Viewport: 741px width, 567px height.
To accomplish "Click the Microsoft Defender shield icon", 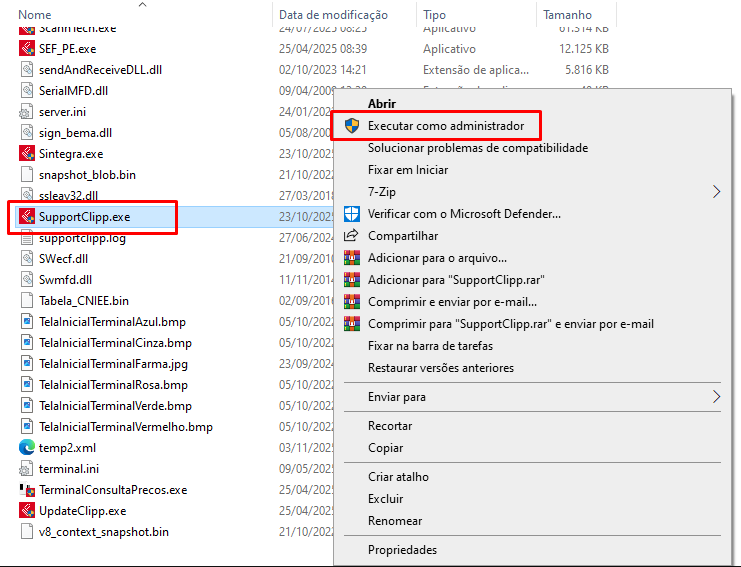I will click(x=351, y=214).
